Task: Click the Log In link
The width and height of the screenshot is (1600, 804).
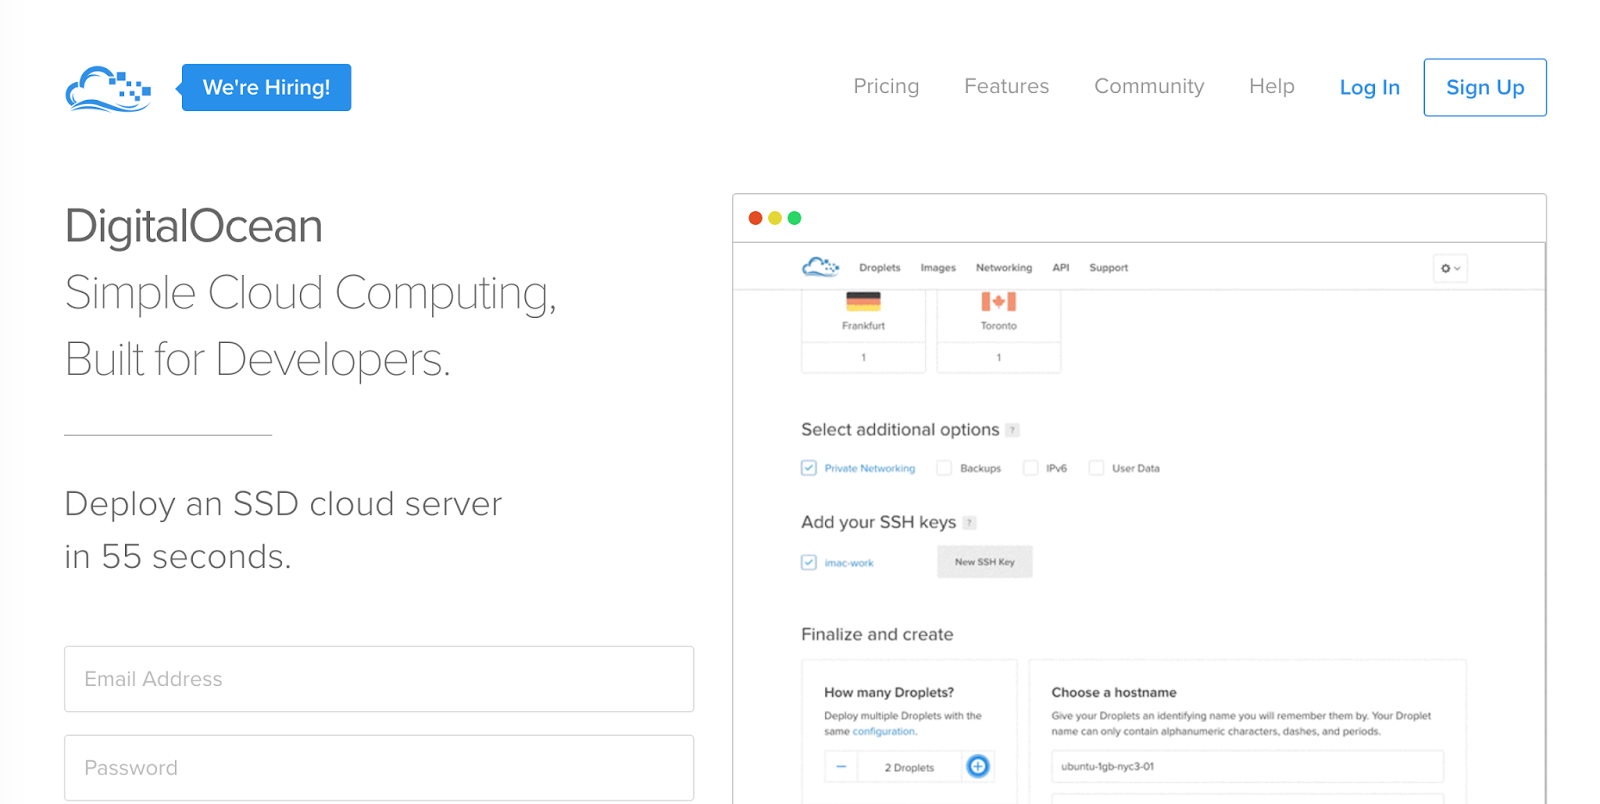Action: pyautogui.click(x=1369, y=88)
